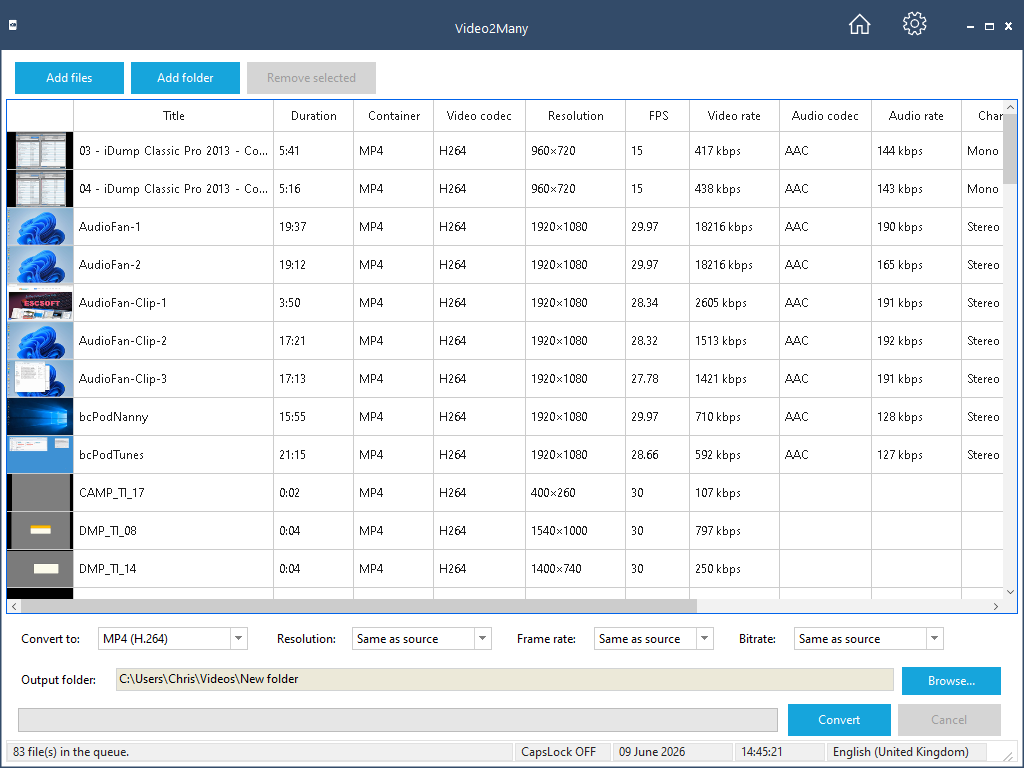Click the Add files button
Screen dimensions: 1024x768
69,78
